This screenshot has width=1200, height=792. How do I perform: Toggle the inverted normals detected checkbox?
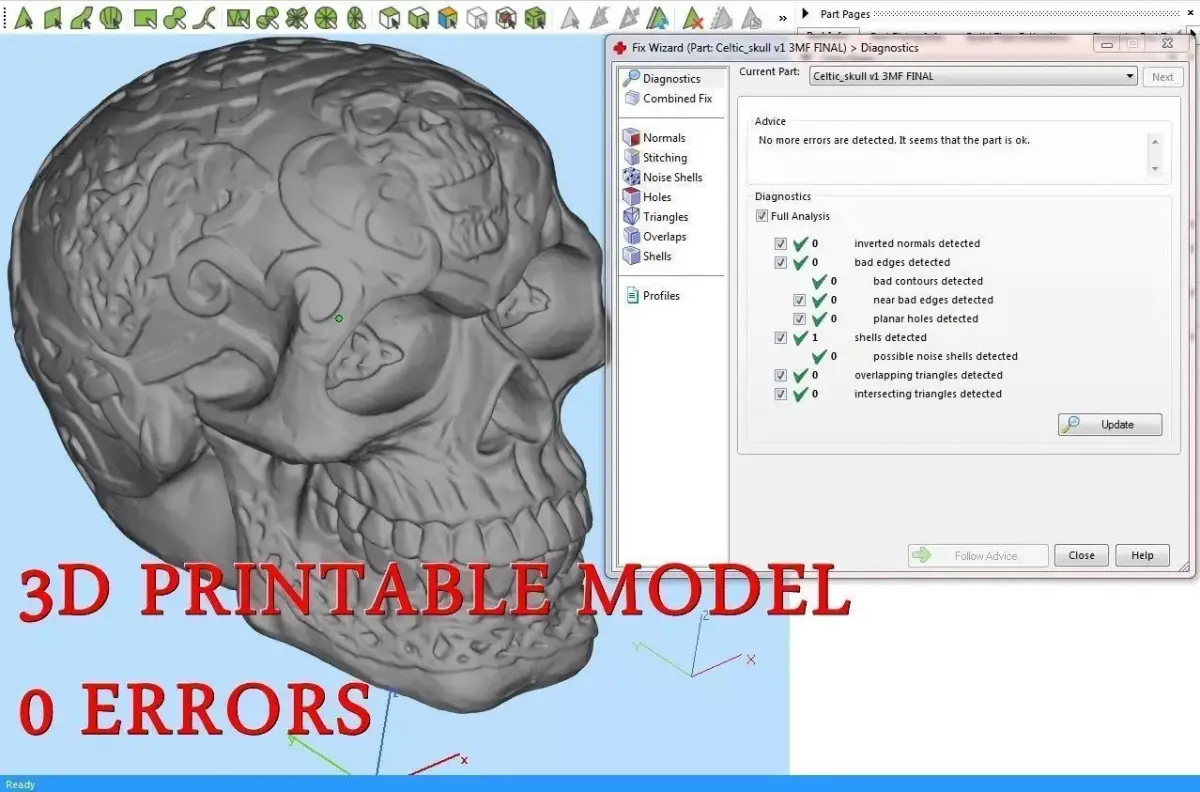(x=781, y=244)
